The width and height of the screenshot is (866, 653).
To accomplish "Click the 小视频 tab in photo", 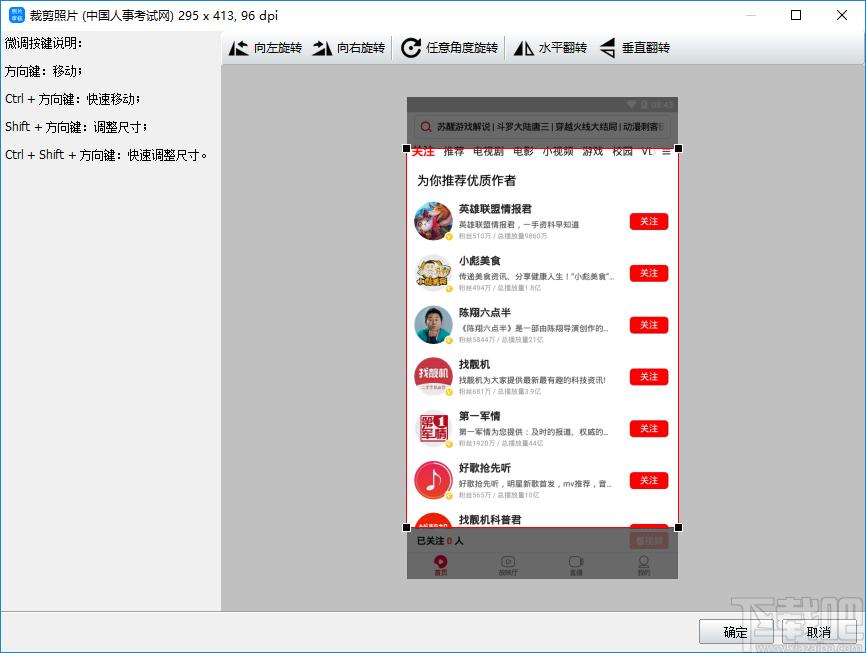I will tap(558, 151).
